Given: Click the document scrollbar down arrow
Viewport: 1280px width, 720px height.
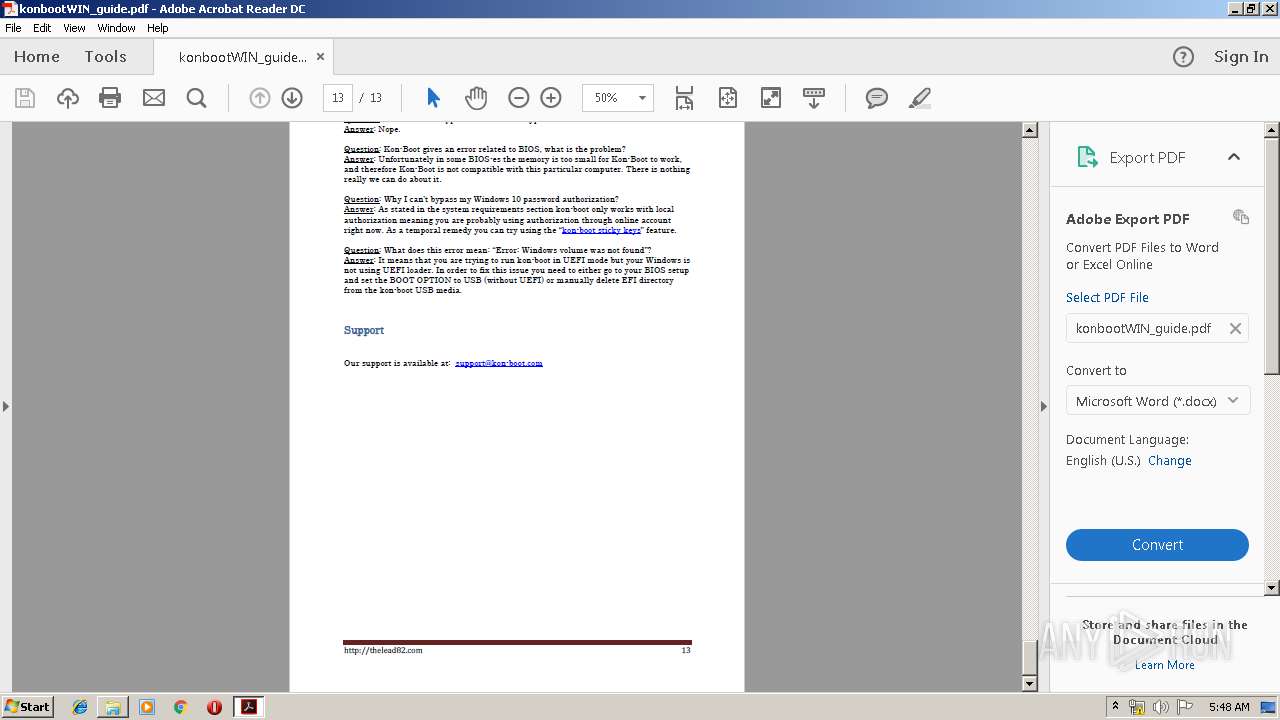Looking at the screenshot, I should (x=1030, y=684).
